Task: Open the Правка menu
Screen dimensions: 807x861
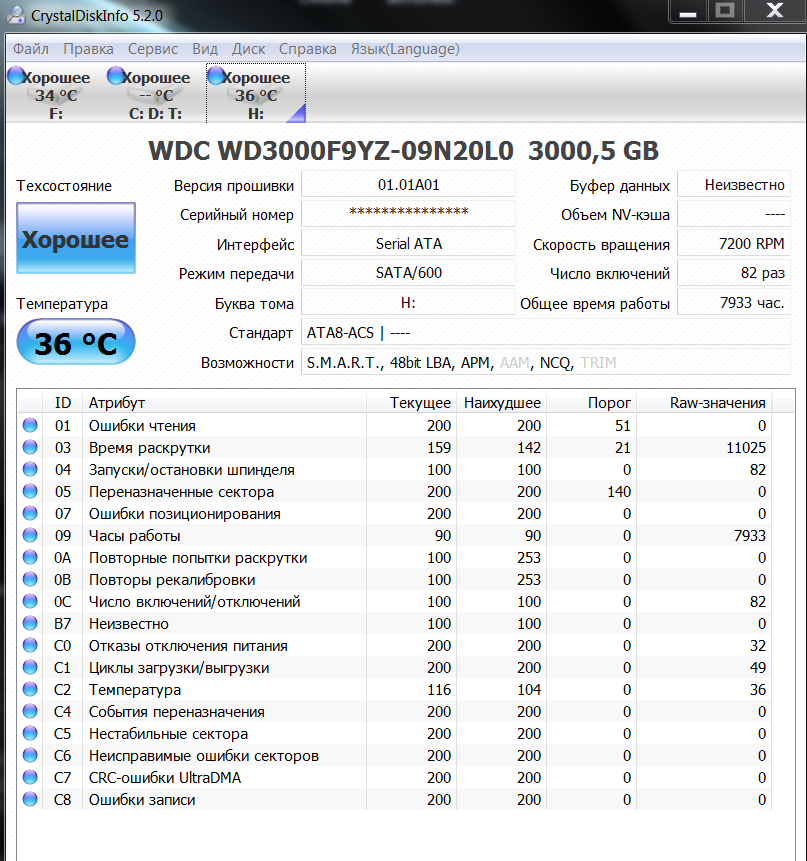Action: (x=88, y=49)
